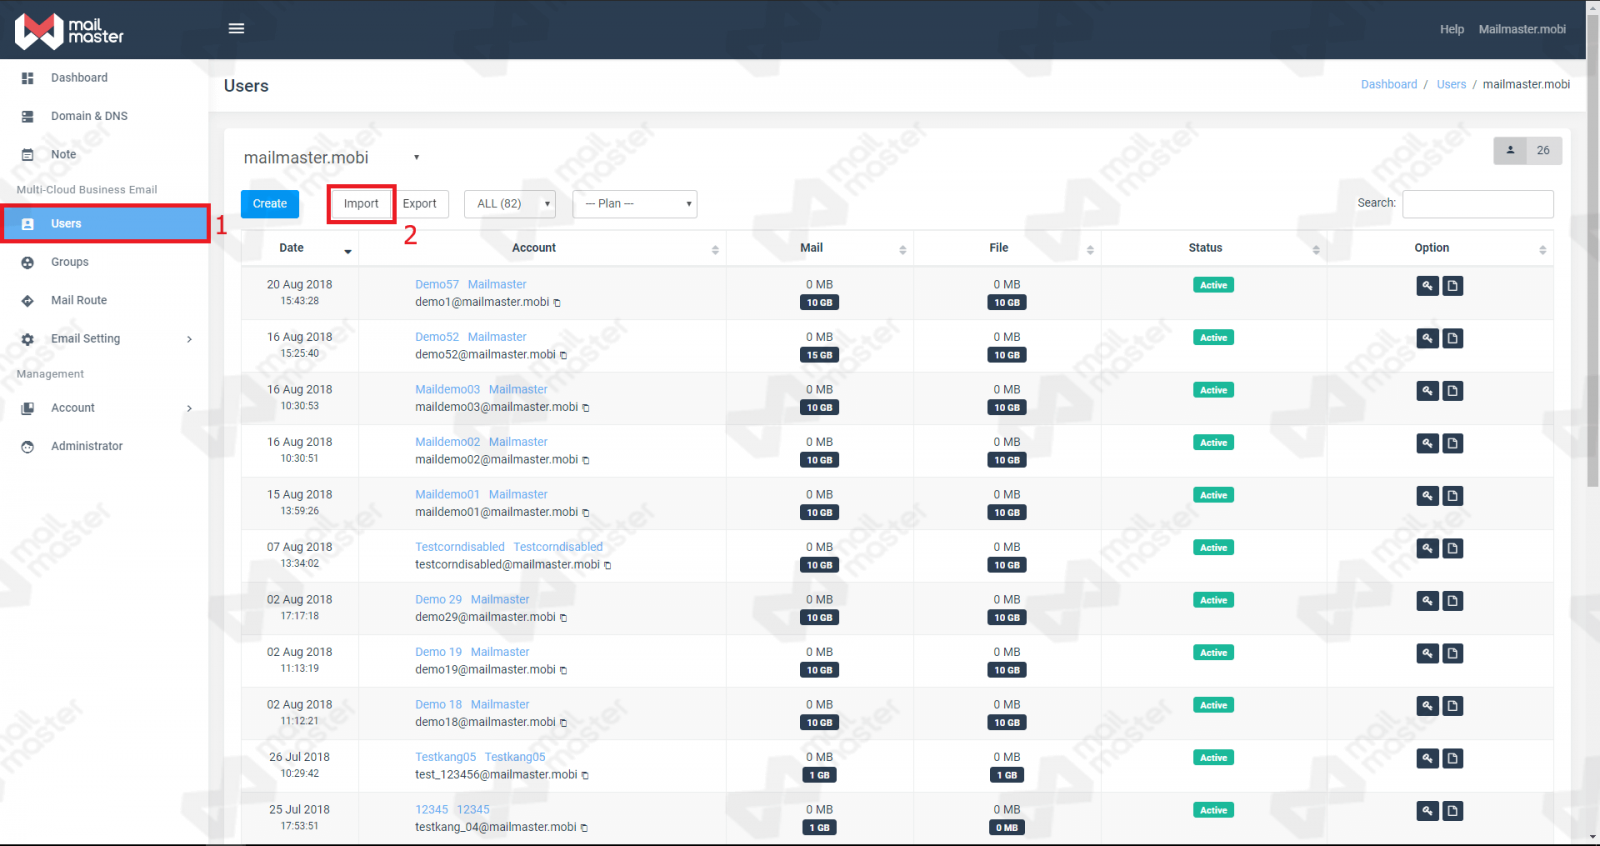Image resolution: width=1600 pixels, height=846 pixels.
Task: Open Domain & DNS in the sidebar
Action: (x=89, y=116)
